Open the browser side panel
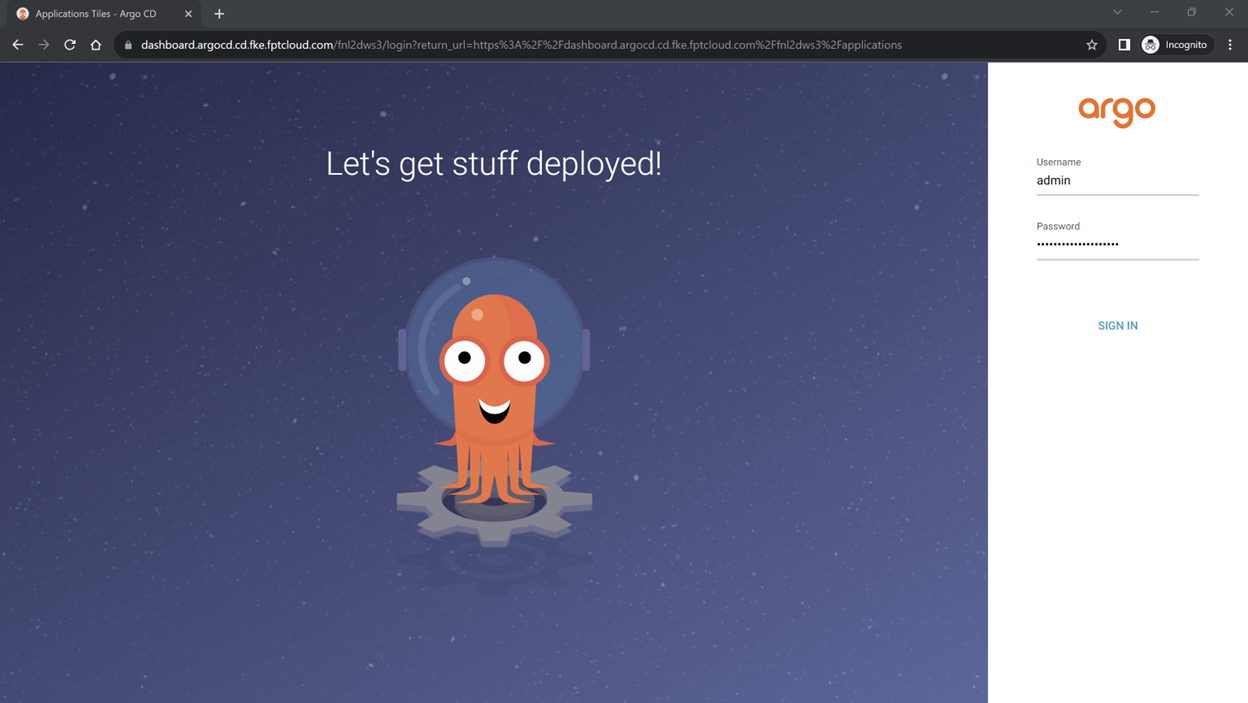The width and height of the screenshot is (1248, 703). (1124, 45)
